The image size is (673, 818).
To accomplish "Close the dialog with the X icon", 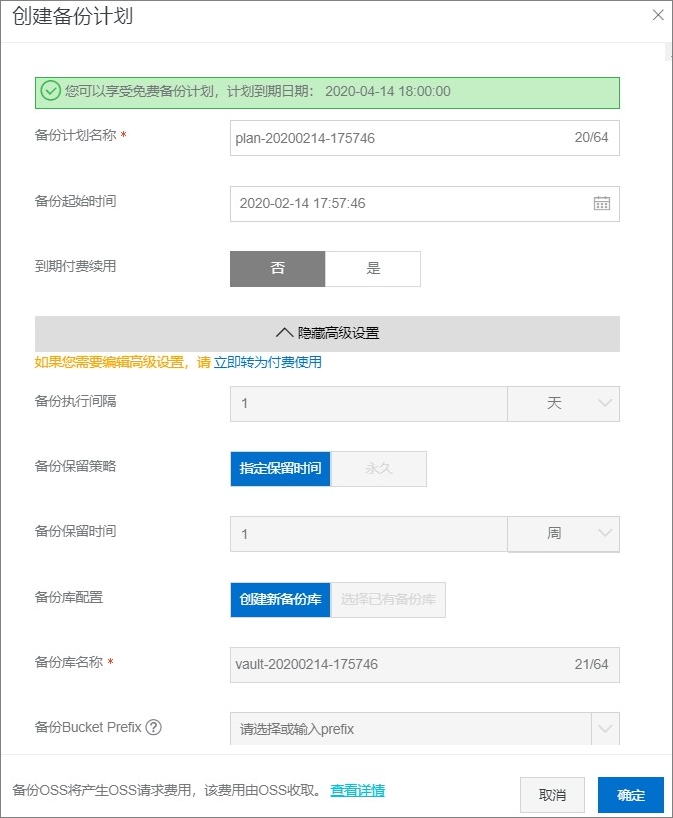I will click(x=658, y=15).
